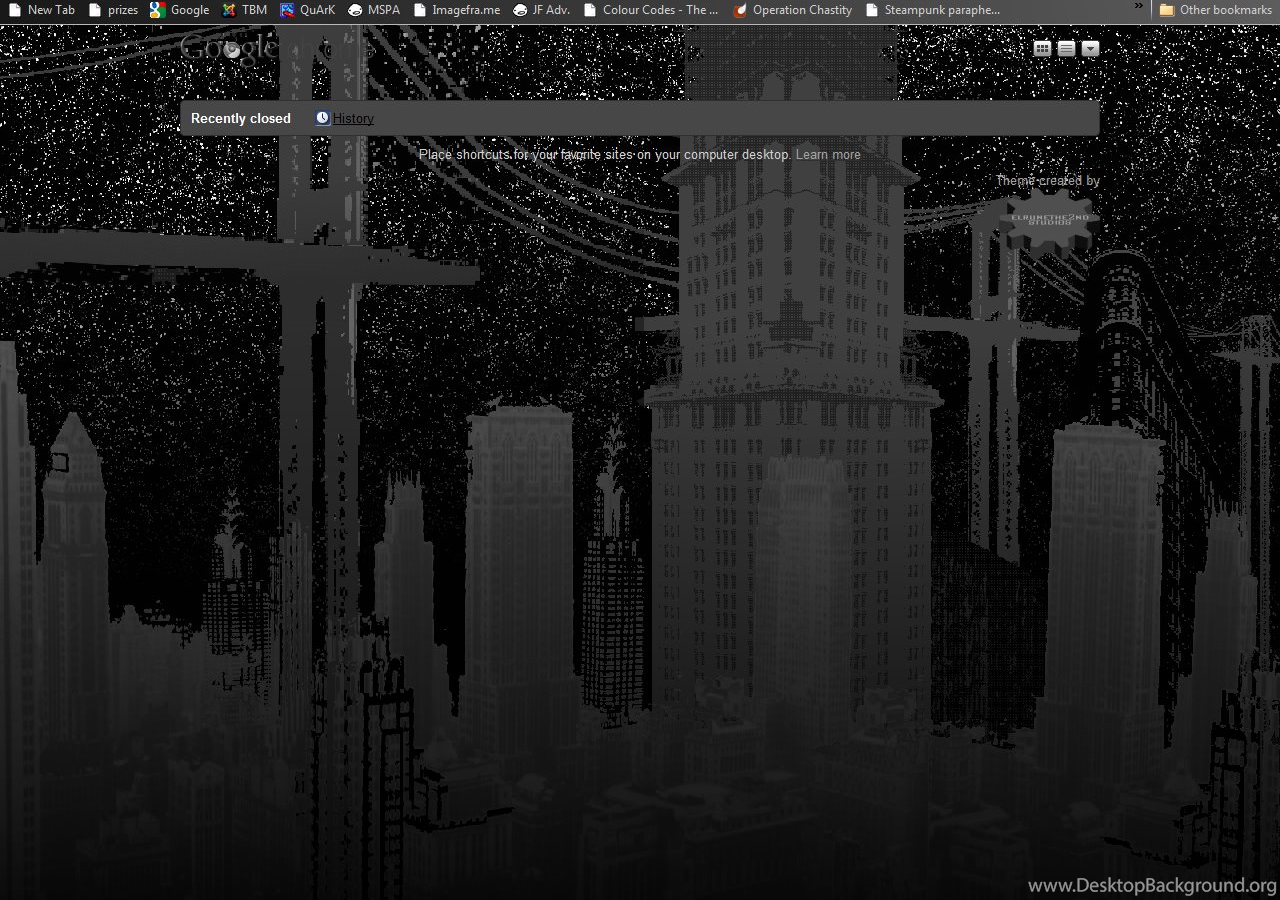Open the Other bookmarks folder
The height and width of the screenshot is (900, 1280).
click(1215, 10)
